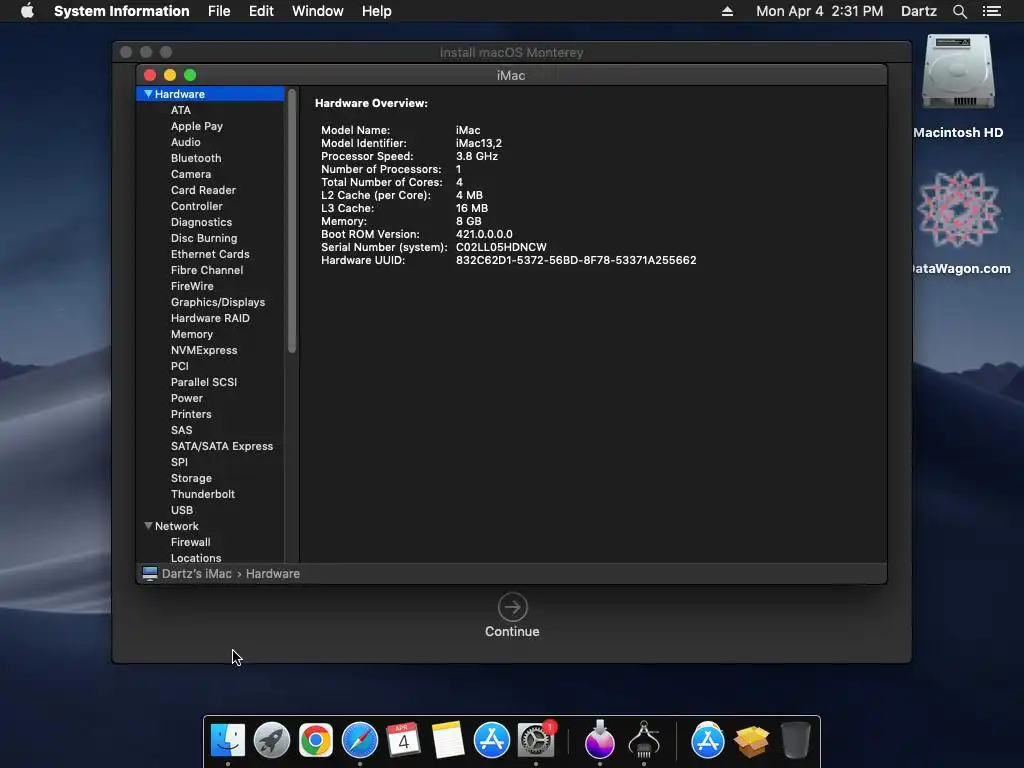The image size is (1024, 768).
Task: Select Disc Burning in the sidebar
Action: tap(204, 238)
